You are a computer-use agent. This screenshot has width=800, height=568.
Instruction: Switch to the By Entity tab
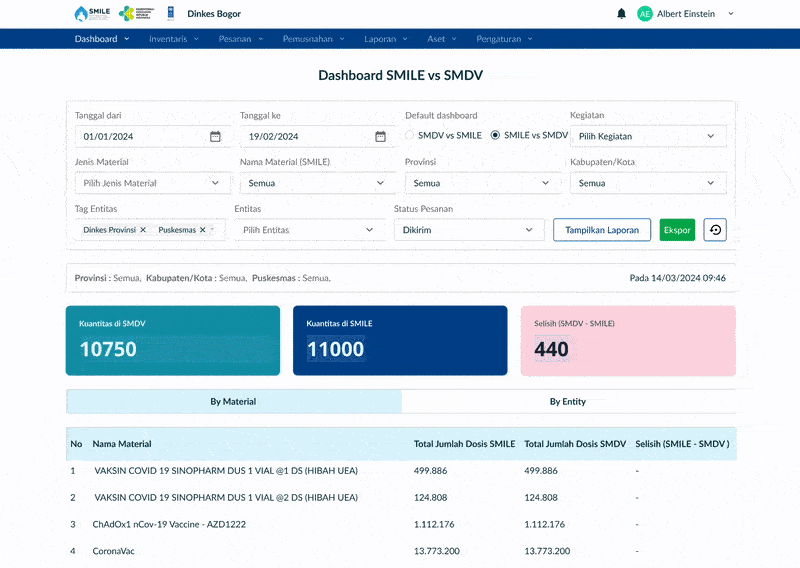tap(568, 402)
